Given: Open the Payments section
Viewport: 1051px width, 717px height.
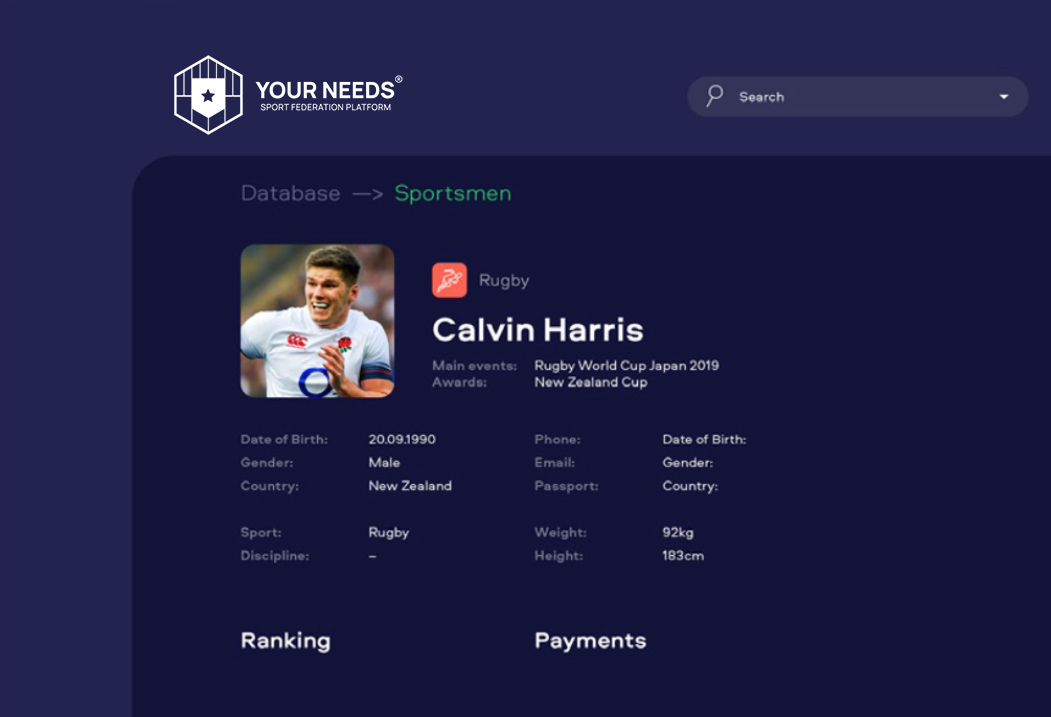Looking at the screenshot, I should (591, 641).
